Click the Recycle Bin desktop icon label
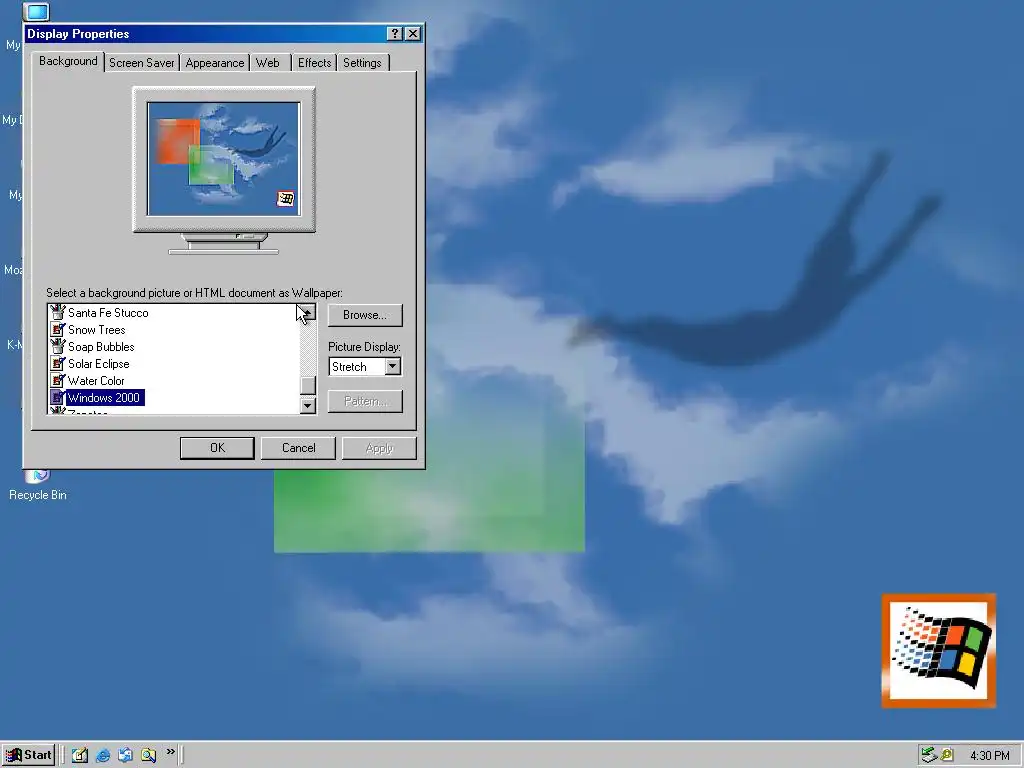The width and height of the screenshot is (1024, 768). pos(38,495)
